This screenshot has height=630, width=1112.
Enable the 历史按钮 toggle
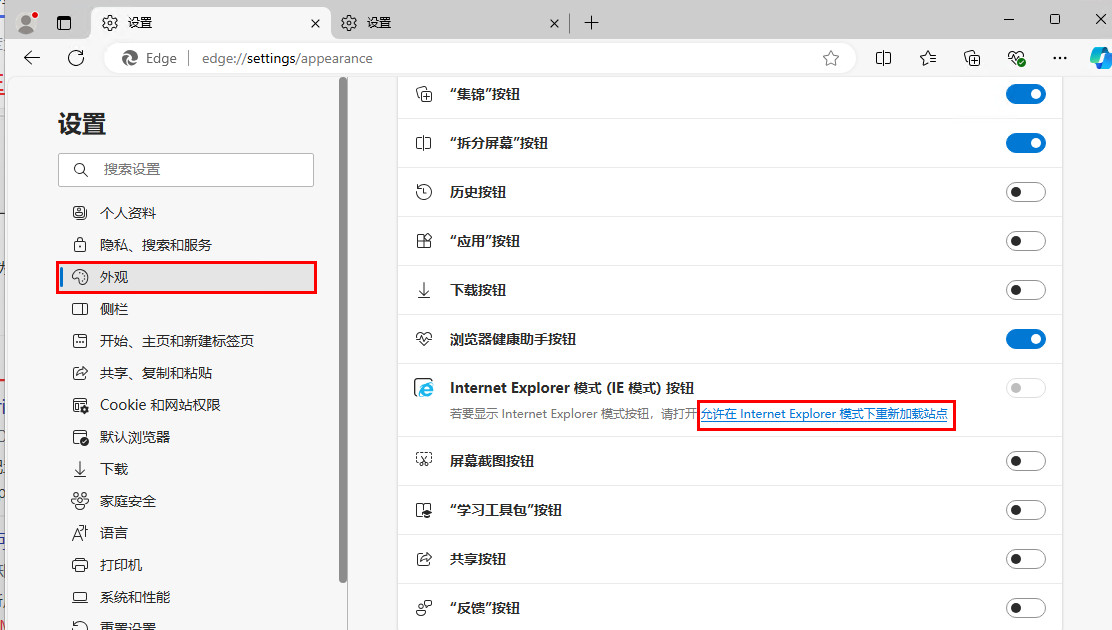1025,192
